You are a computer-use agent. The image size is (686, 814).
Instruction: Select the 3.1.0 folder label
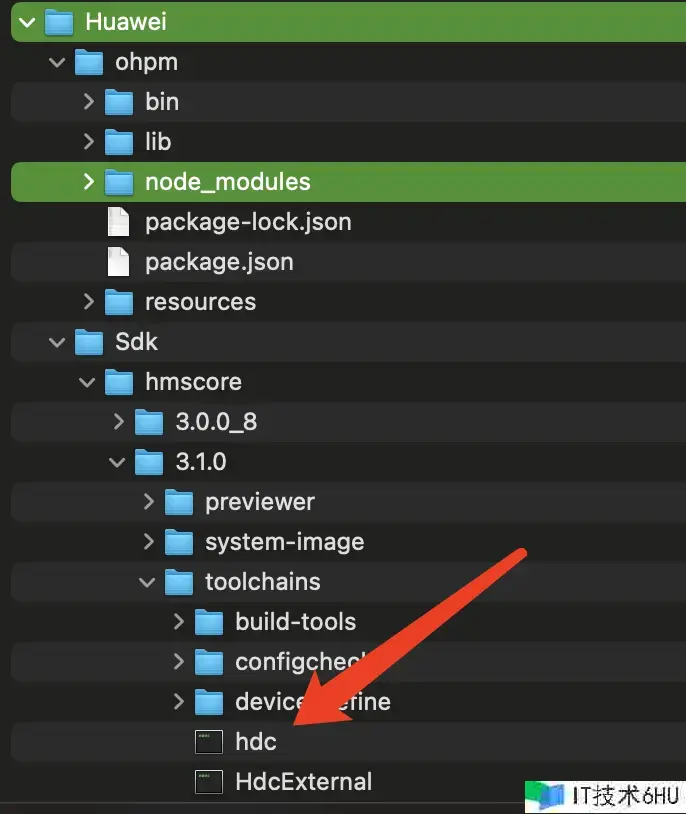click(x=200, y=462)
